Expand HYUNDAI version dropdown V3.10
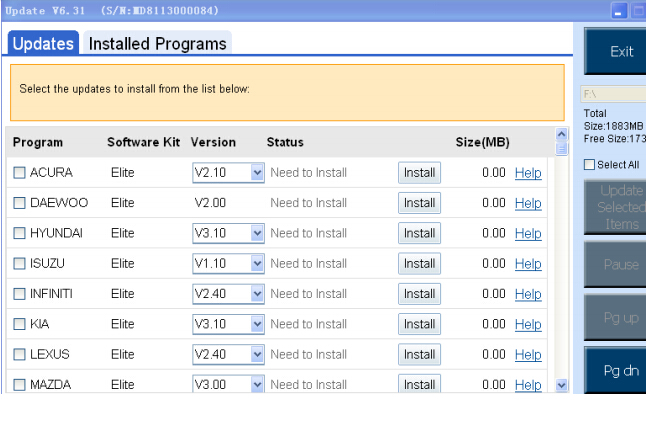Screen dimensions: 646x433 coord(228,233)
